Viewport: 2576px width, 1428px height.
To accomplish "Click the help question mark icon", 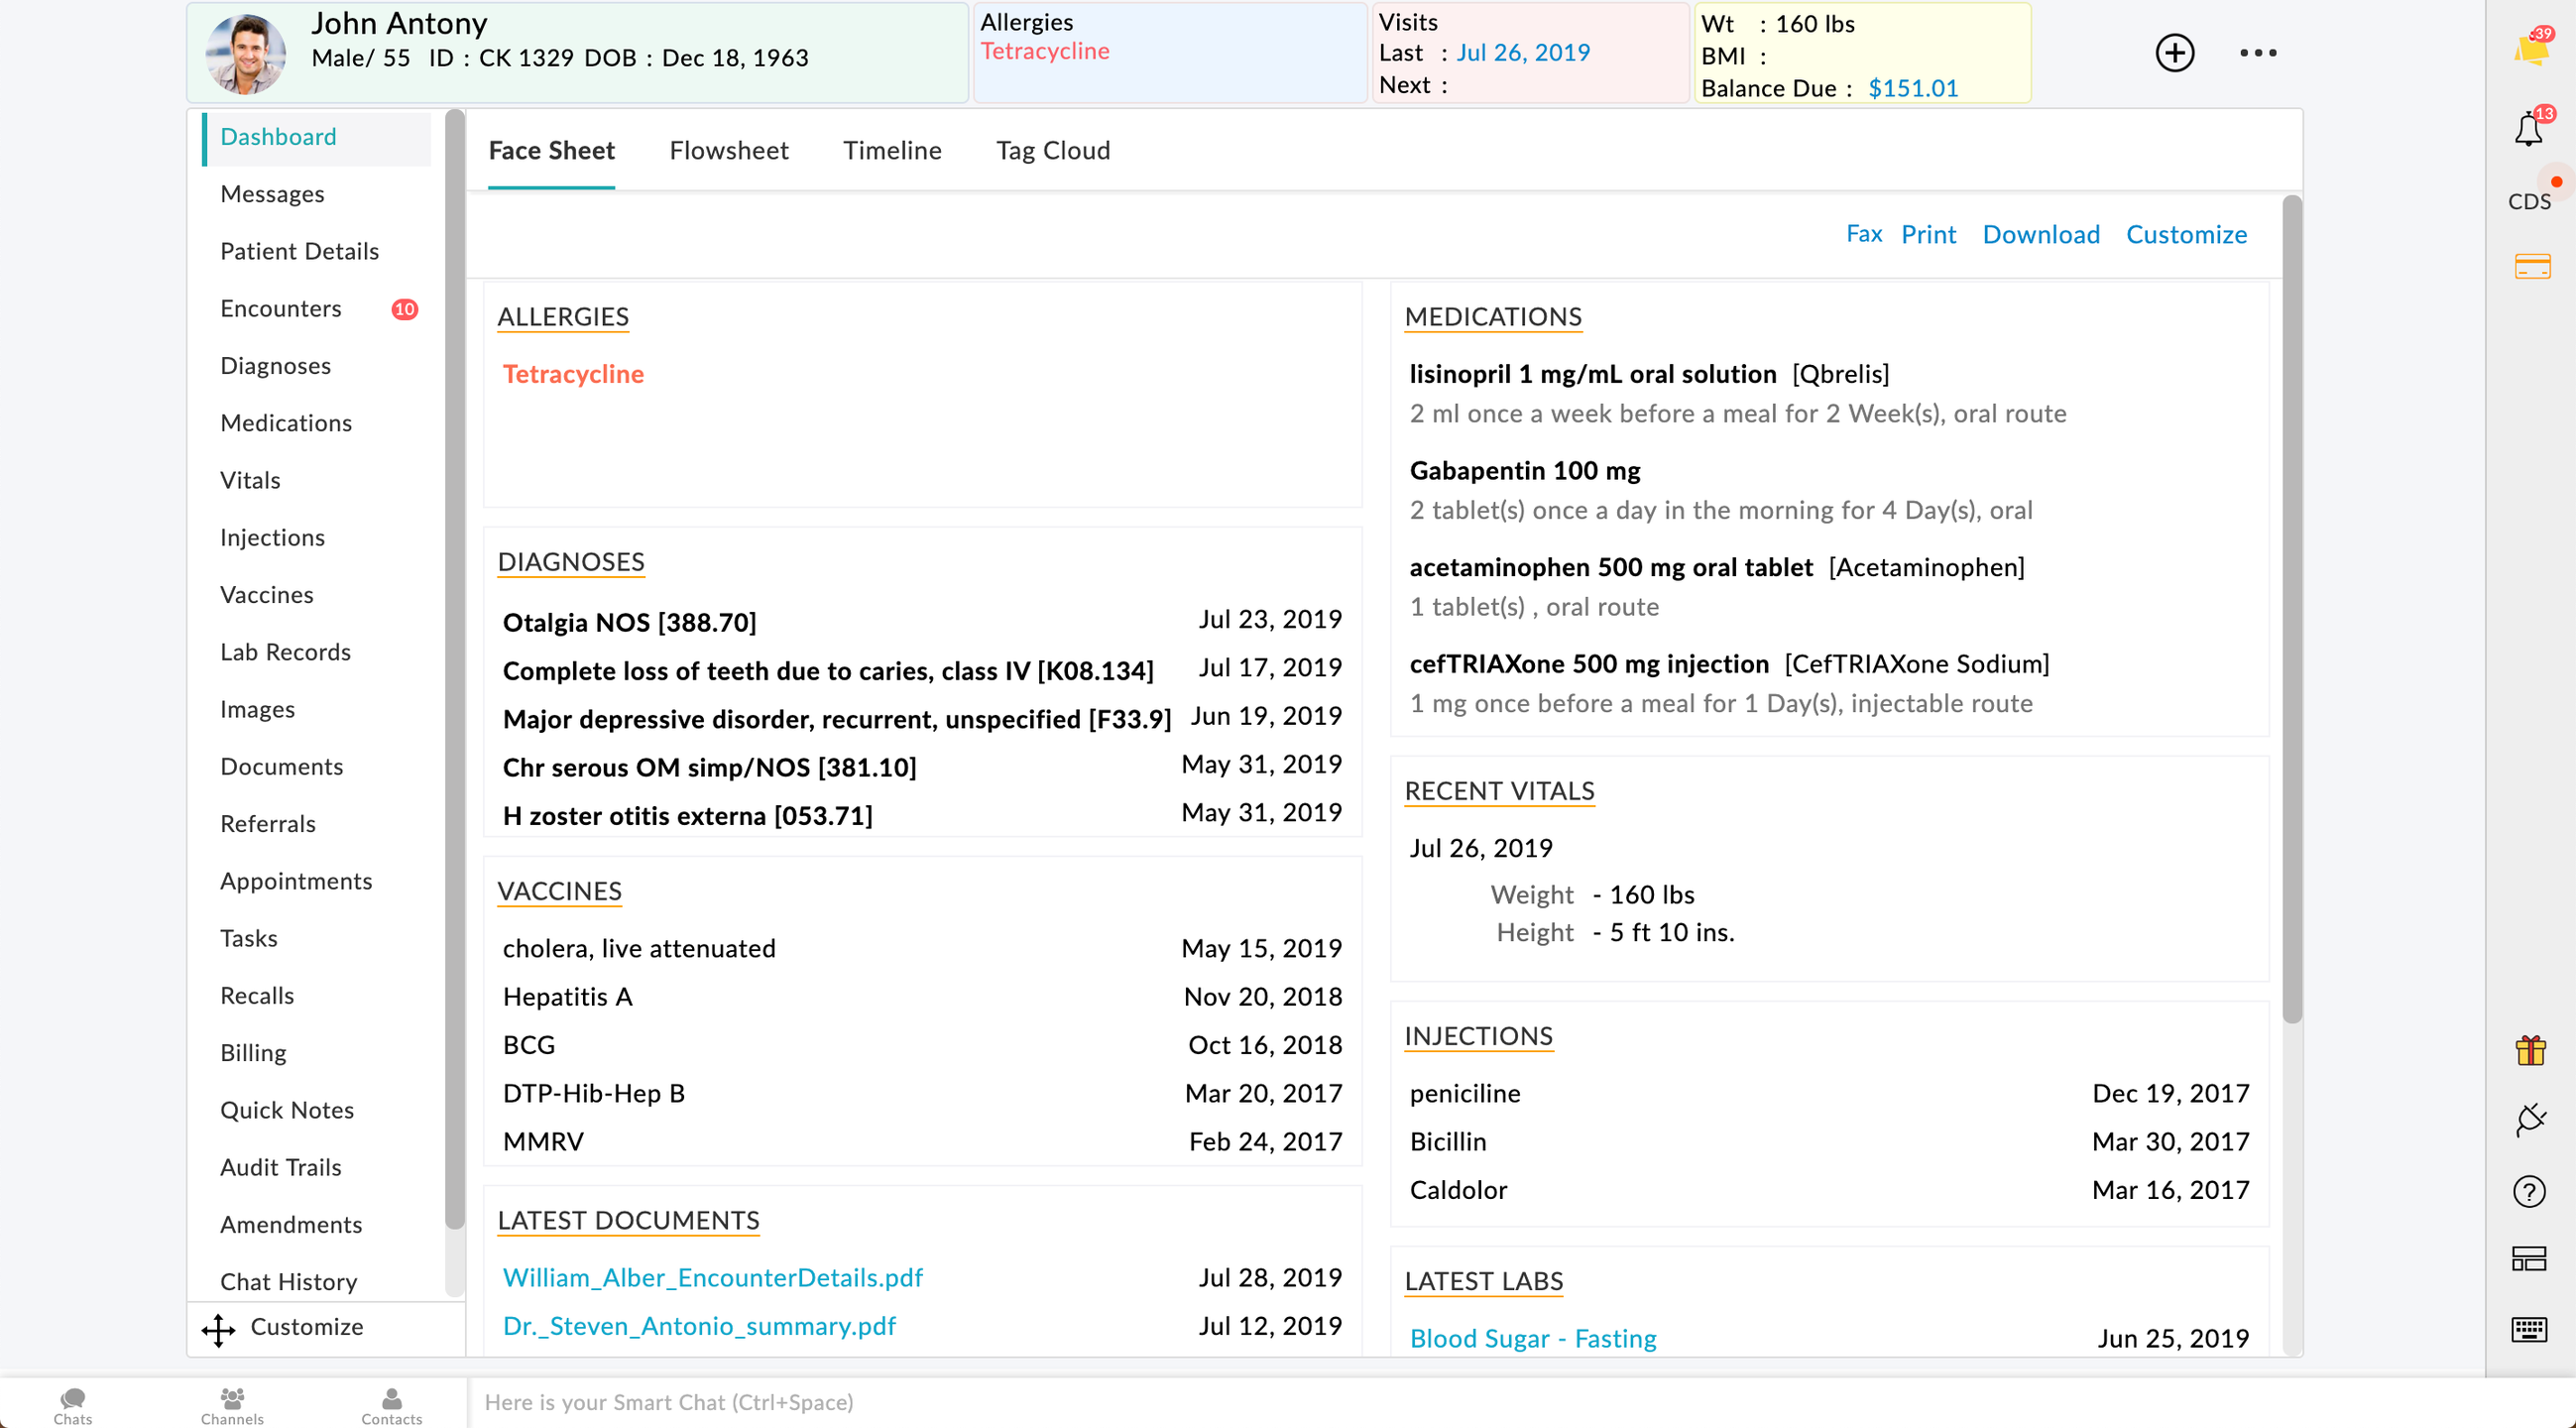I will [x=2529, y=1191].
